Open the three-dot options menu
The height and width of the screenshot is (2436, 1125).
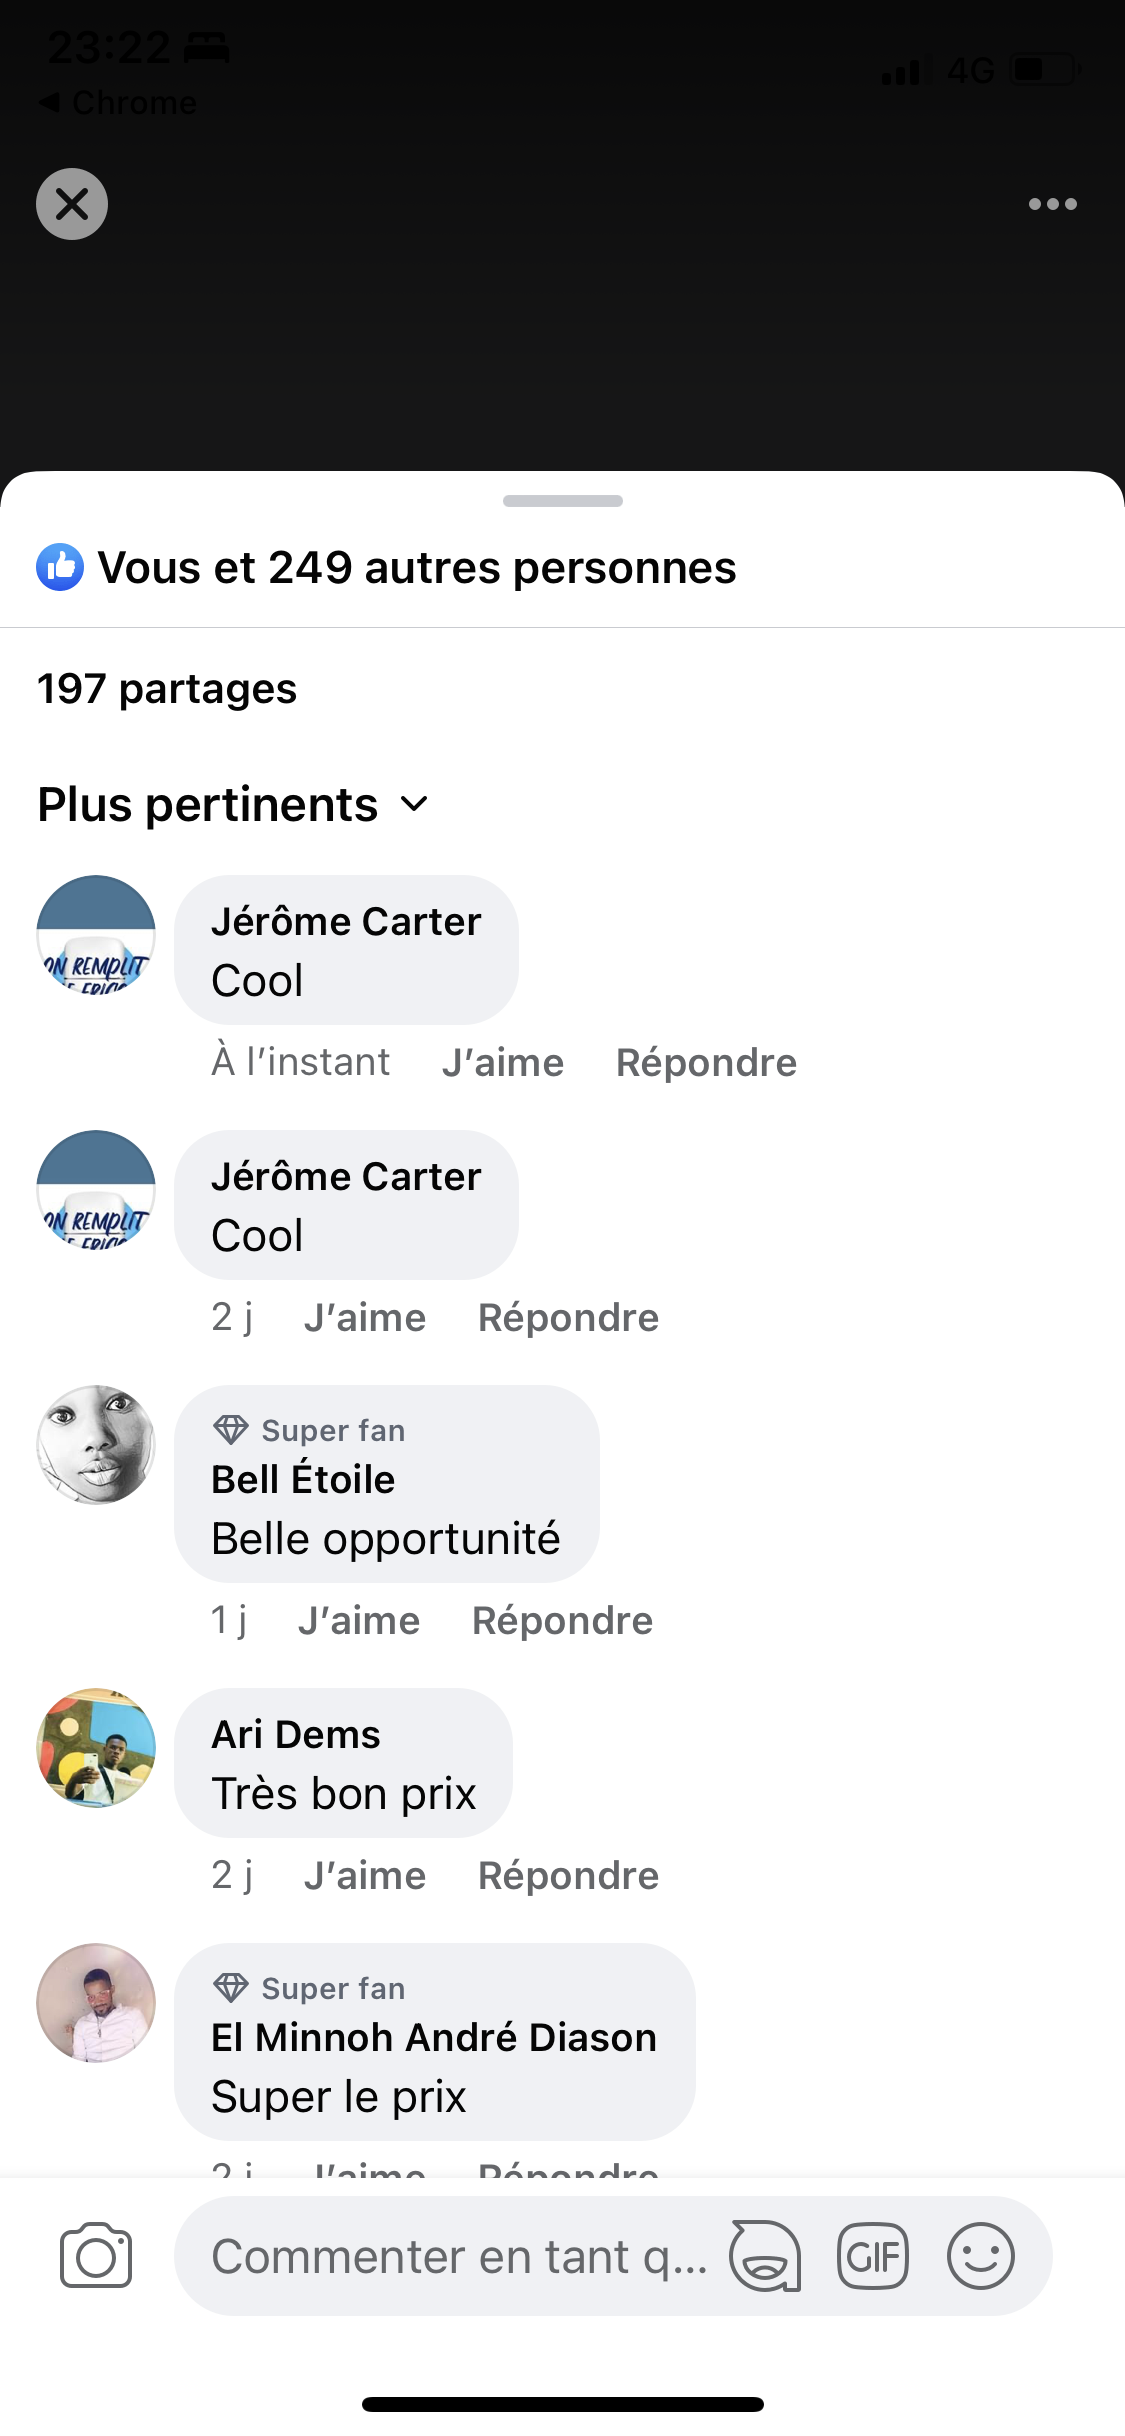click(x=1052, y=204)
